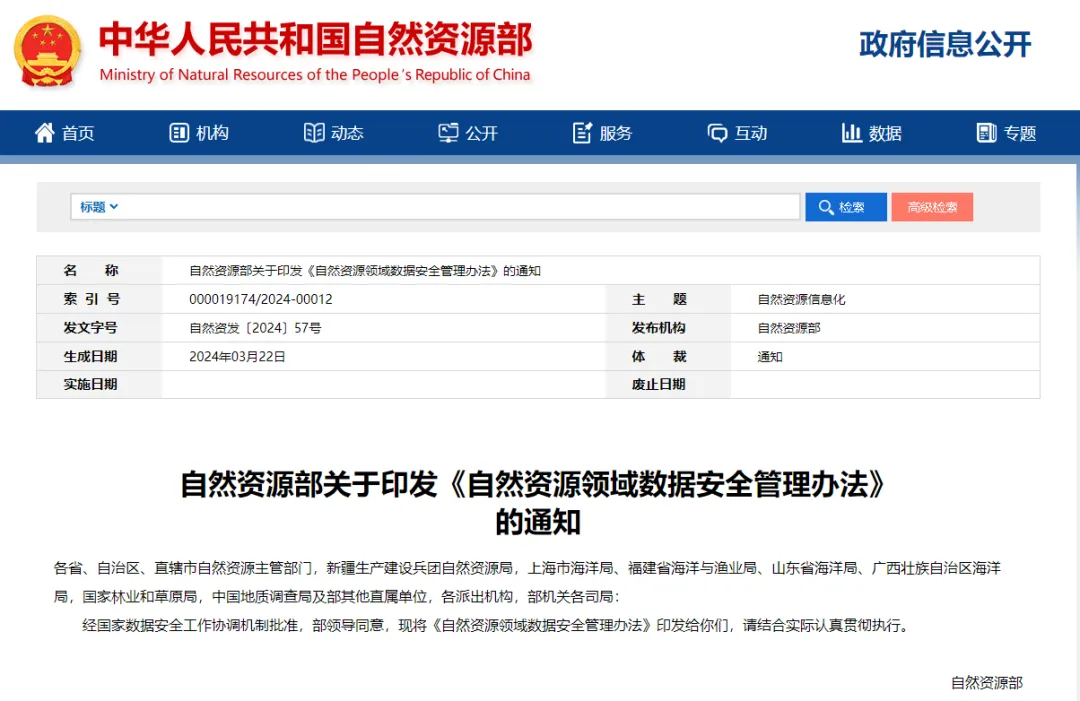Click the newspaper icon beside 专题

tap(986, 133)
